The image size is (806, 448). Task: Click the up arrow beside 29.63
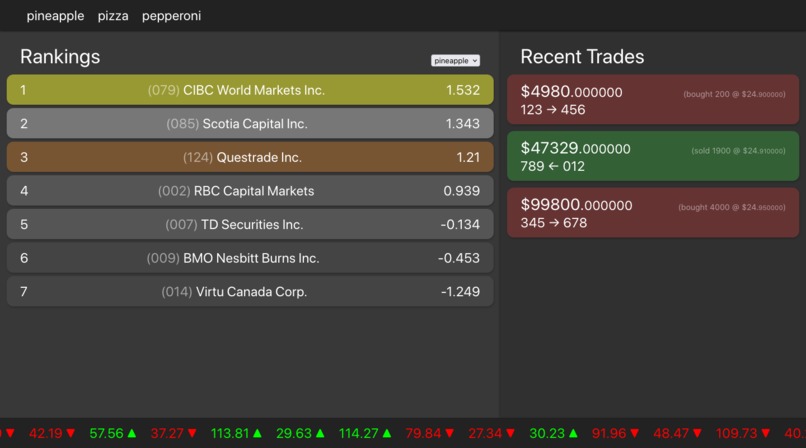pyautogui.click(x=320, y=434)
